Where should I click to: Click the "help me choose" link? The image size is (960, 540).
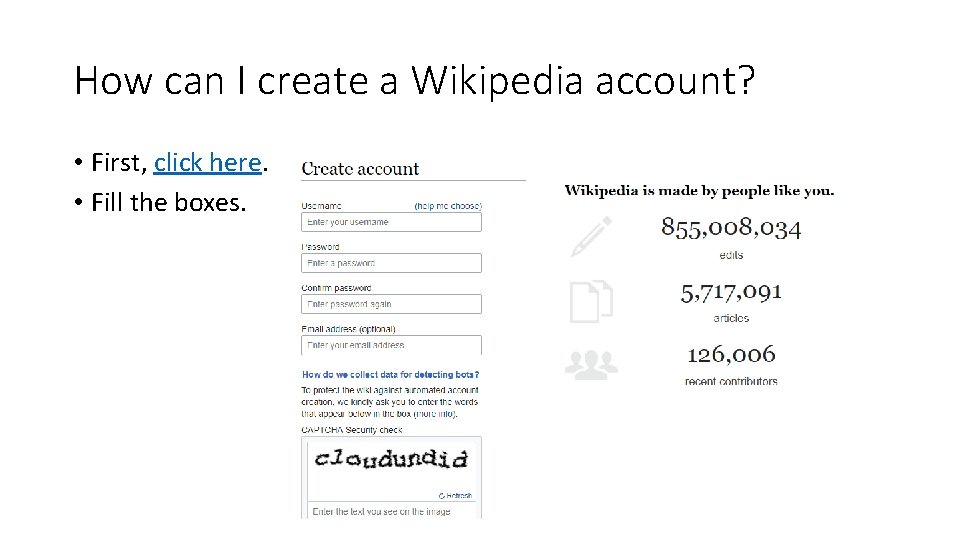coord(447,205)
